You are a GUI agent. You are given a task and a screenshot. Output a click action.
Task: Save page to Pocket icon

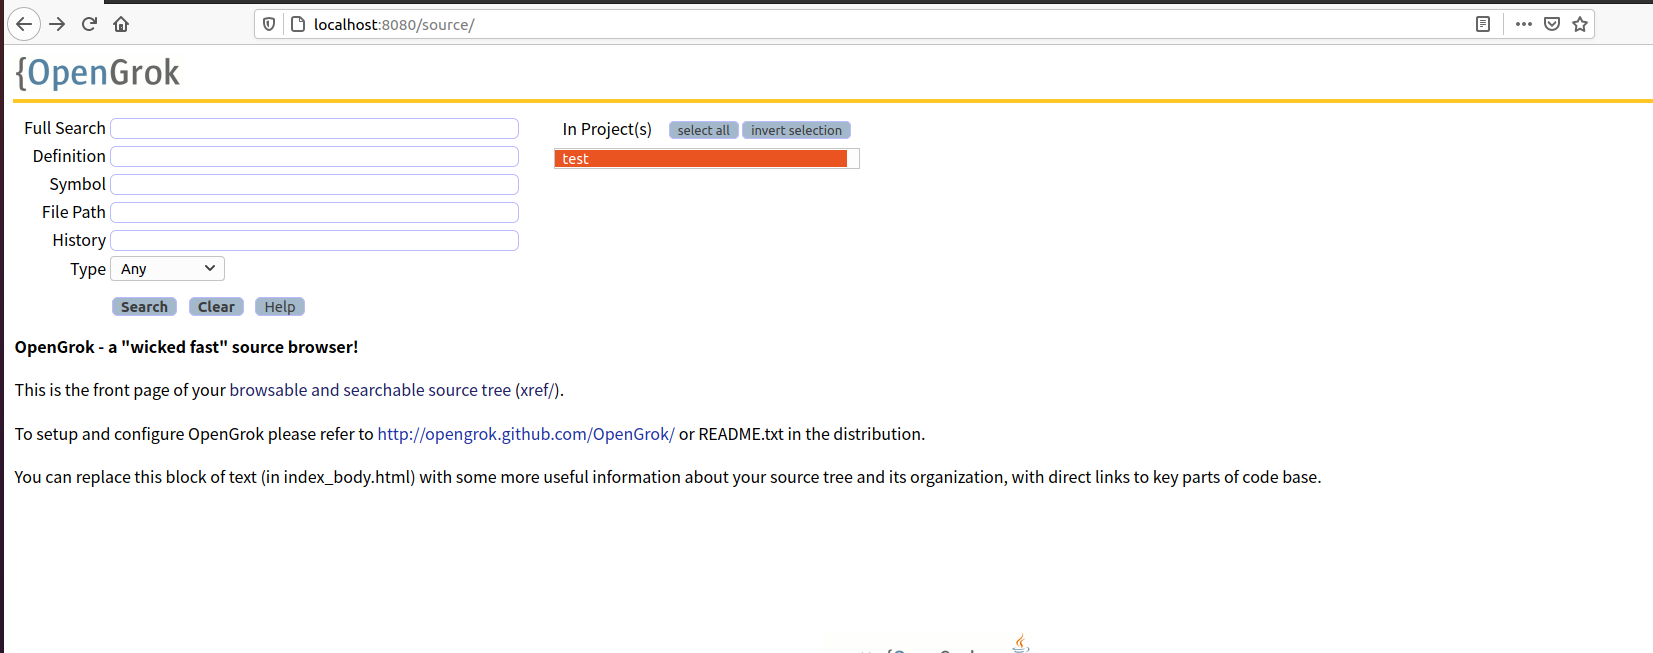[x=1552, y=24]
